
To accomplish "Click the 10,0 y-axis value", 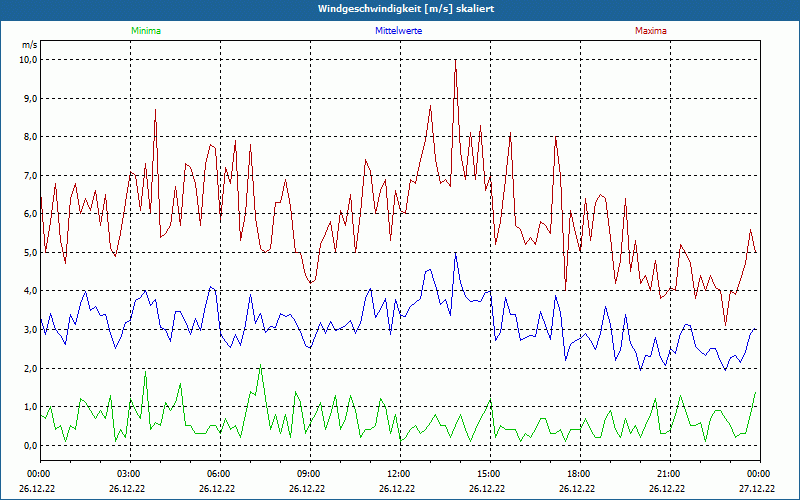I will pos(29,60).
